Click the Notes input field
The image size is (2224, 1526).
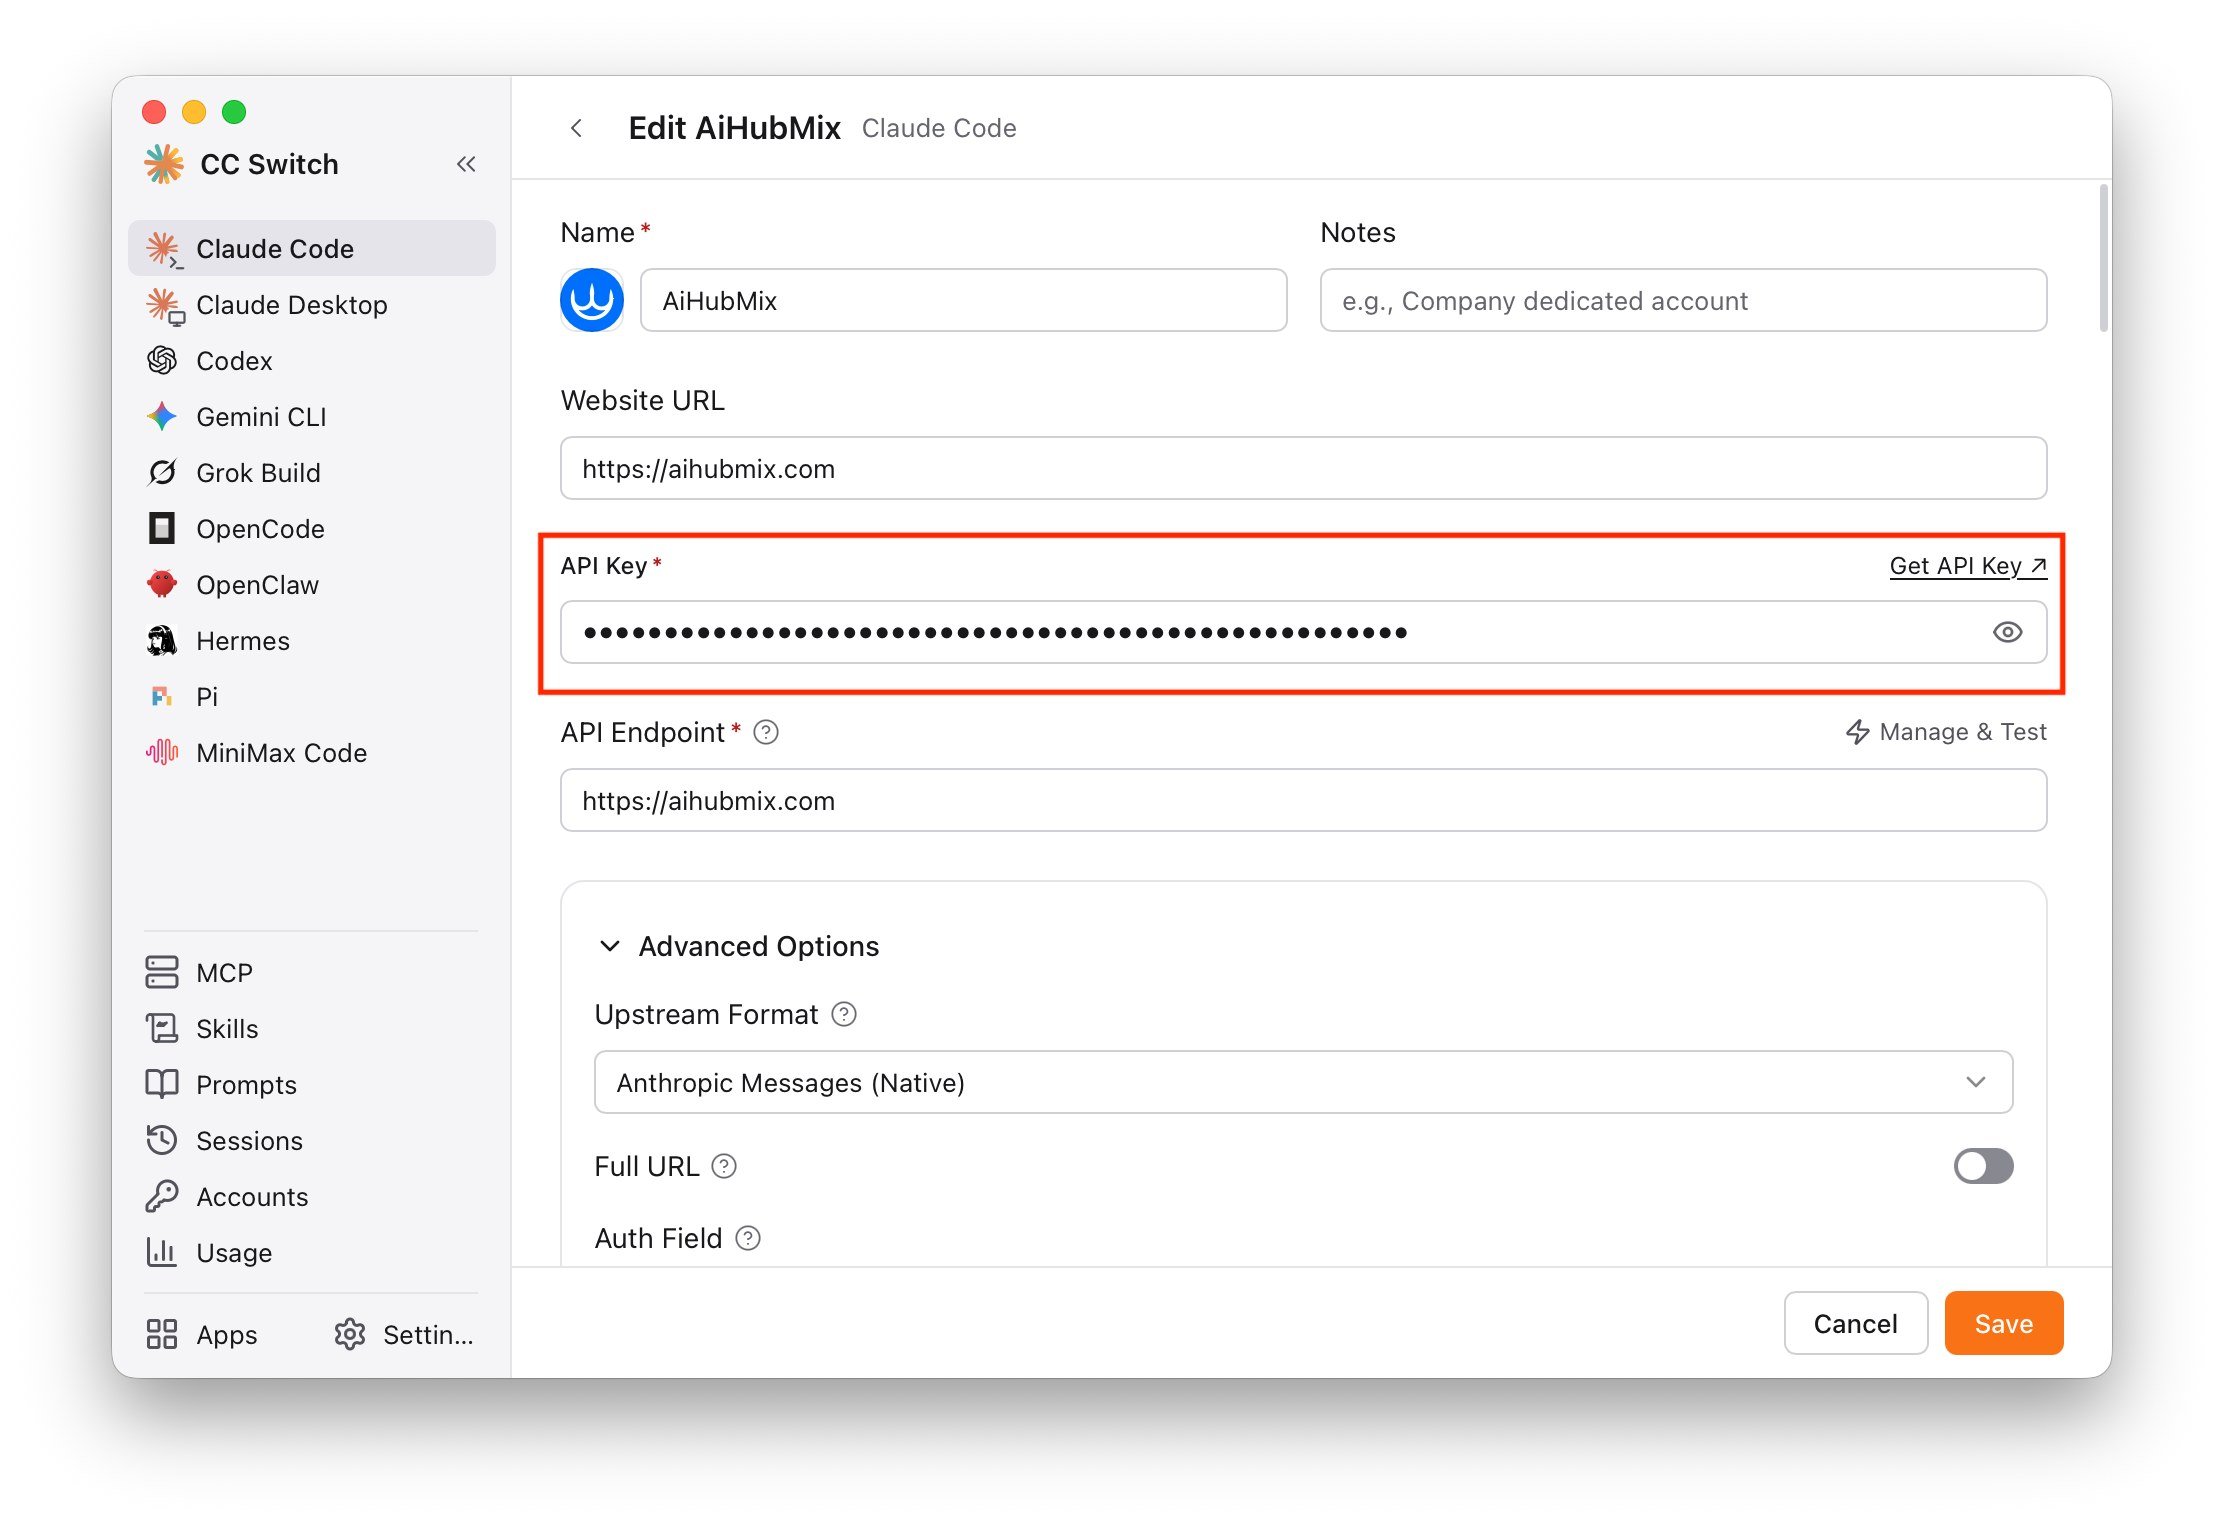click(1684, 300)
